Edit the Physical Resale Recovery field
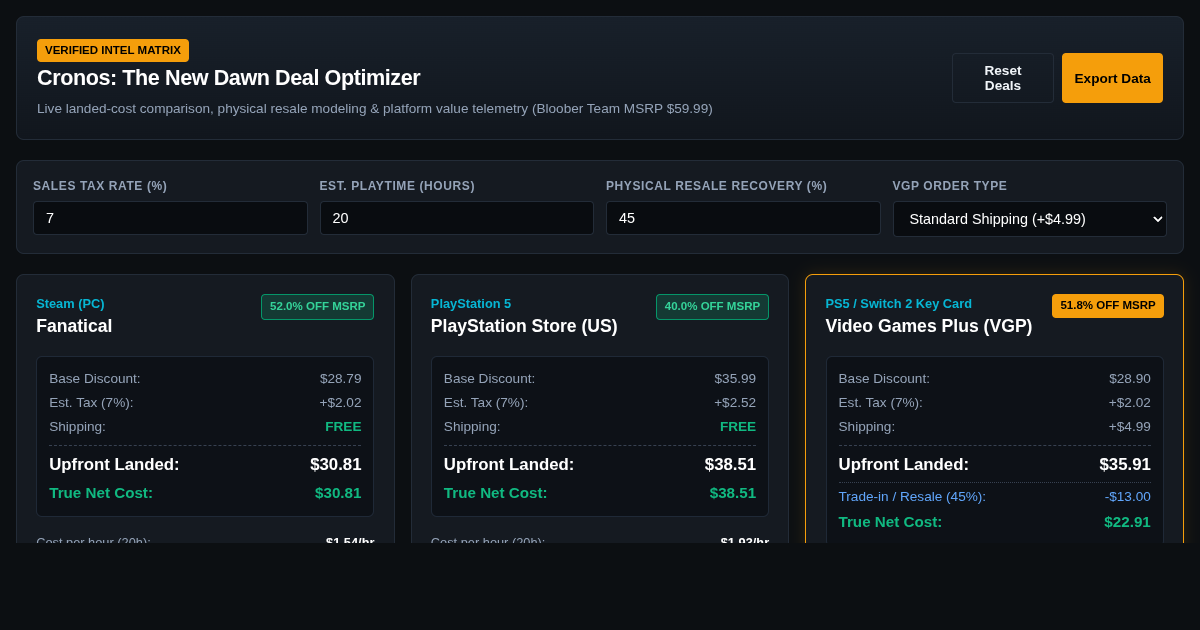This screenshot has width=1200, height=630. (743, 218)
